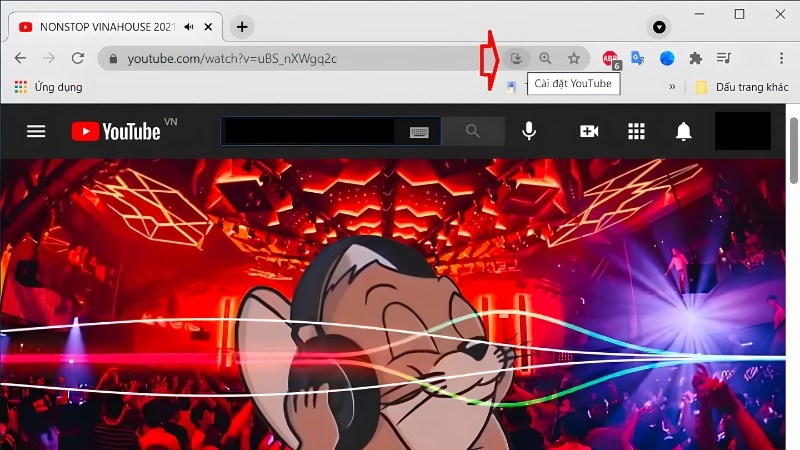
Task: Click the video player to pause
Action: click(x=393, y=304)
